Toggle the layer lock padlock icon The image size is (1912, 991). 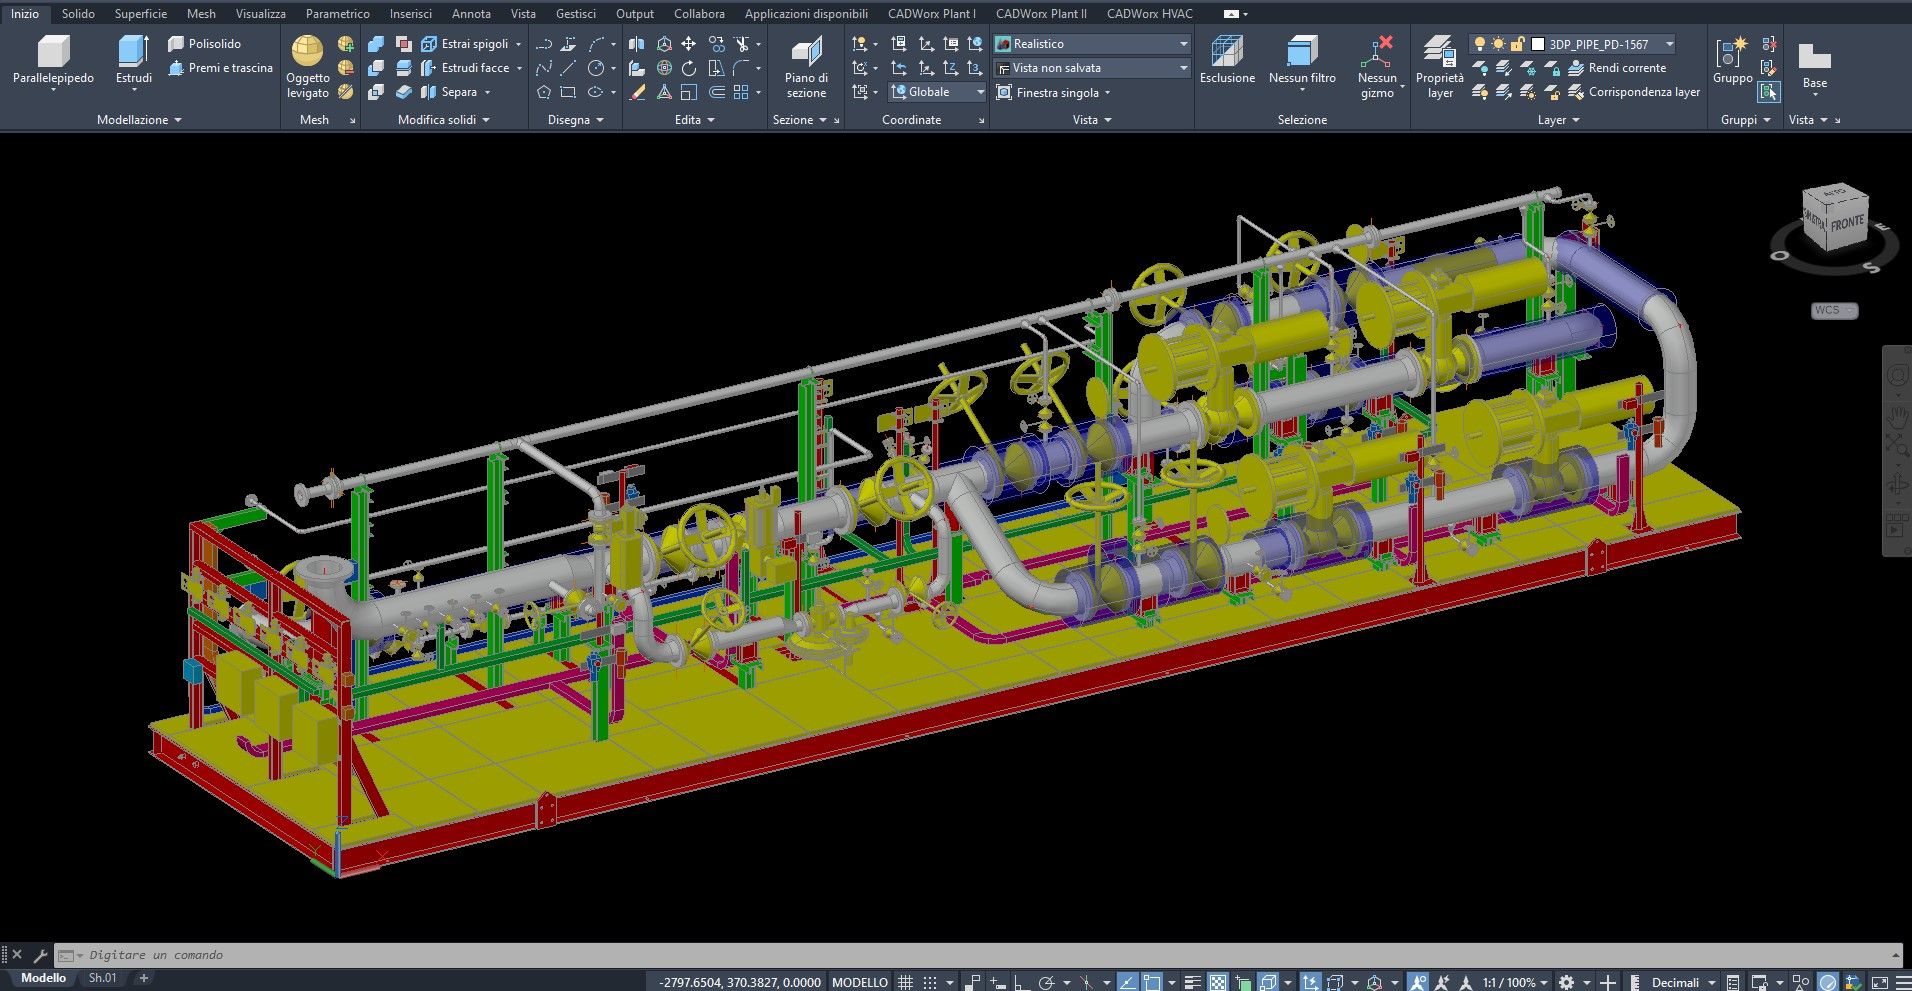(x=1517, y=44)
